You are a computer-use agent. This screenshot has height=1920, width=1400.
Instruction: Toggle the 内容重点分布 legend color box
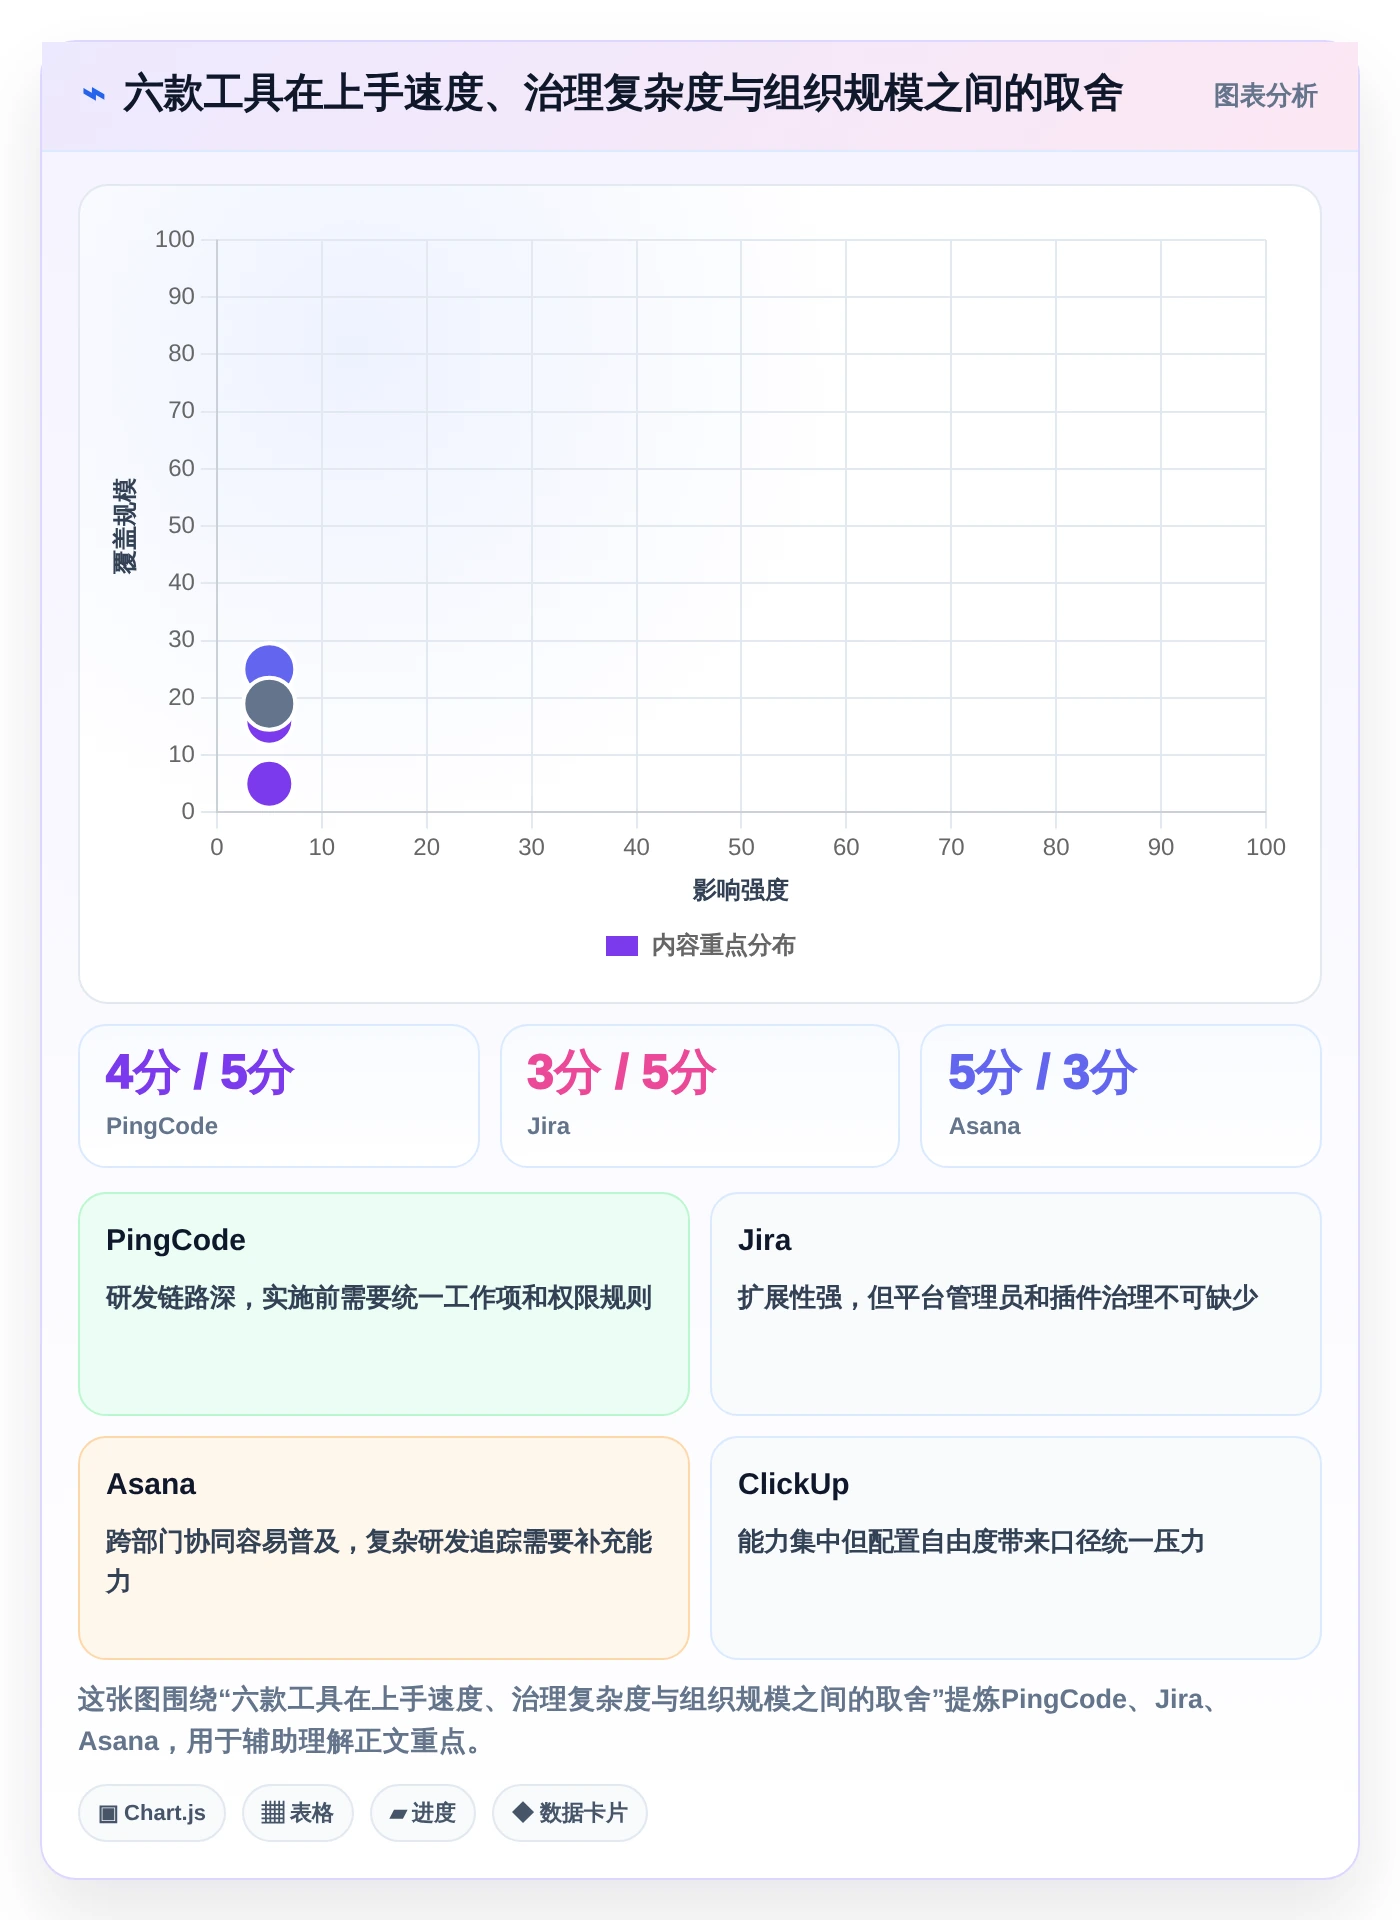[622, 946]
